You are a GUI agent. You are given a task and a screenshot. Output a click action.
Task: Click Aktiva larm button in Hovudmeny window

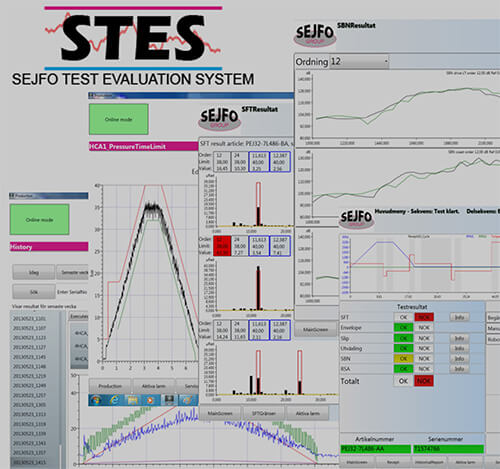pyautogui.click(x=465, y=463)
